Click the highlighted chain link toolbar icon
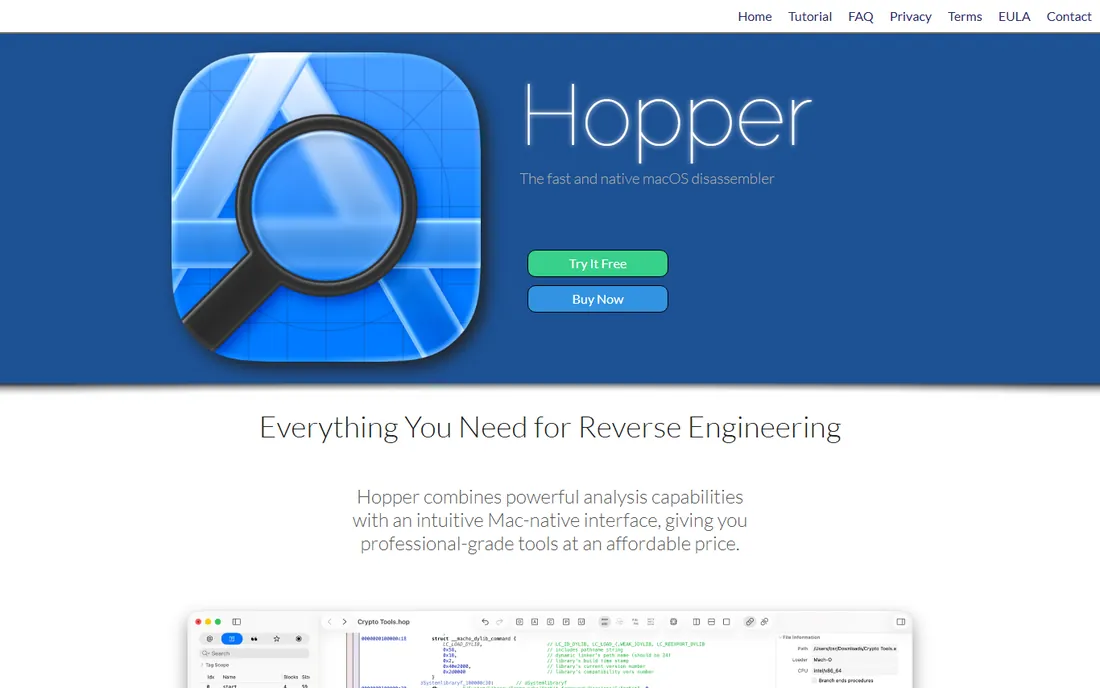This screenshot has width=1100, height=688. coord(749,621)
